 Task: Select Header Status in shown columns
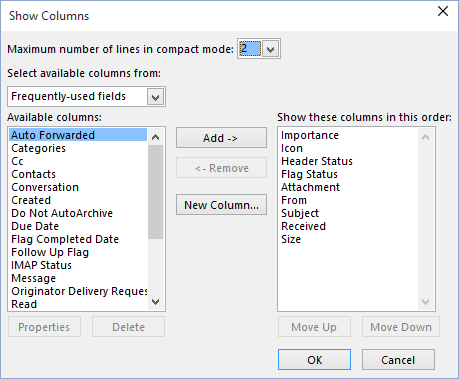(348, 161)
